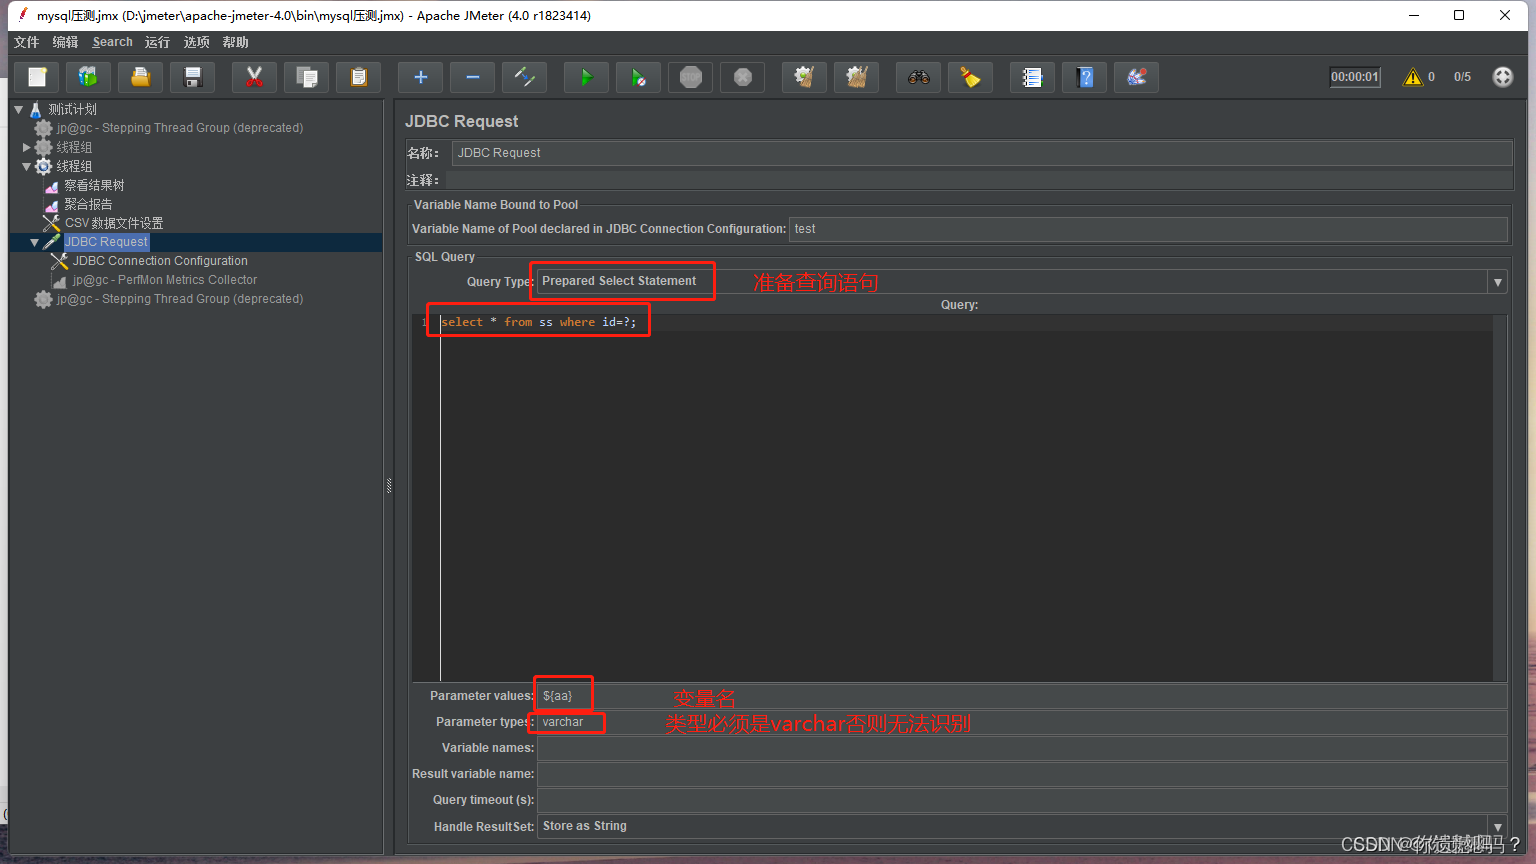Open the Handle ResultSet dropdown arrow
Viewport: 1536px width, 864px height.
(x=1497, y=827)
